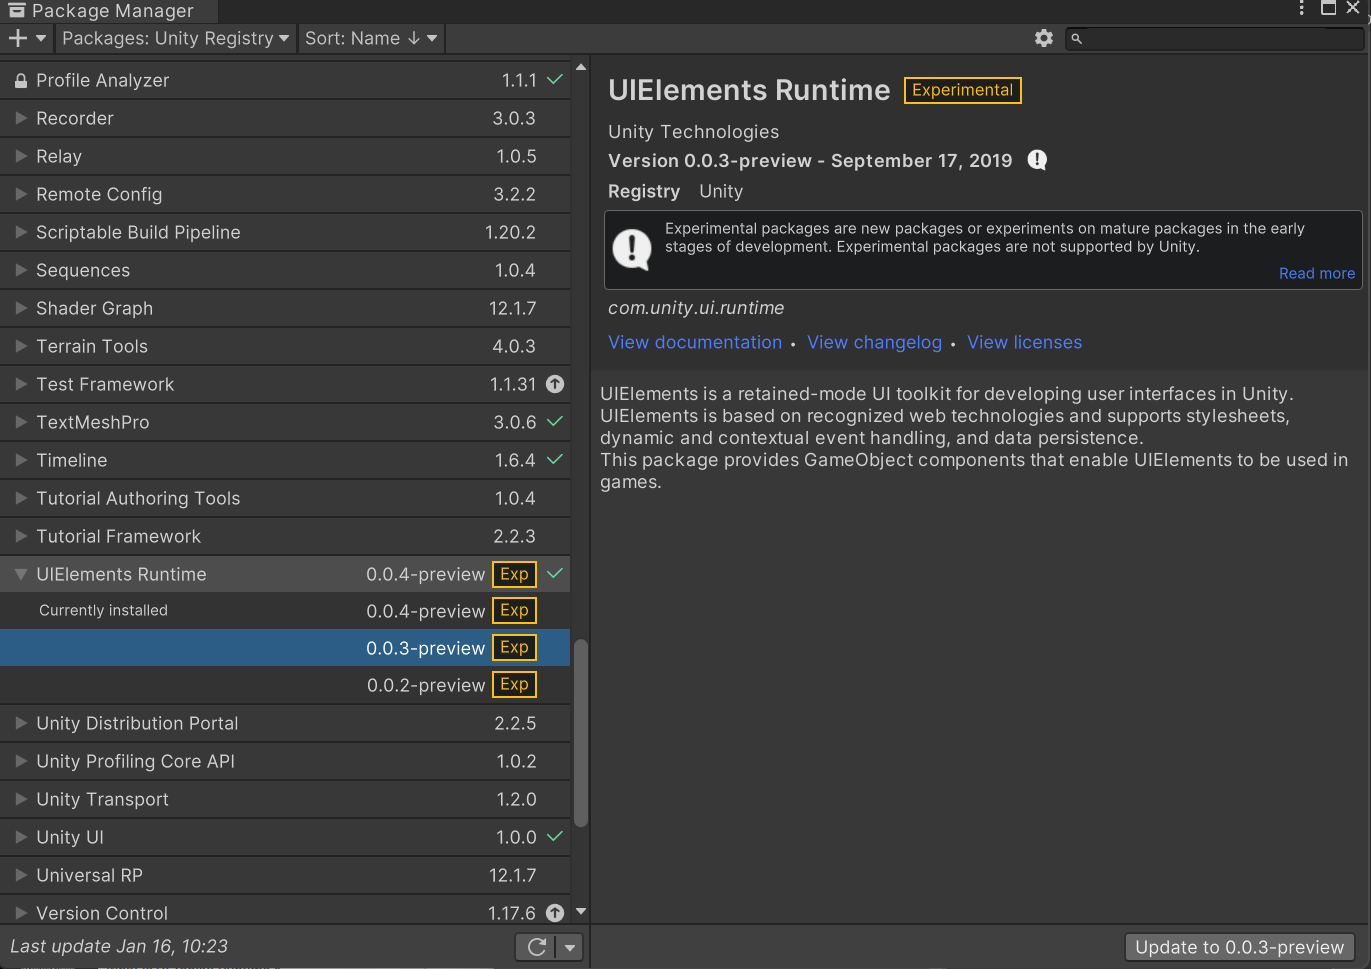Image resolution: width=1371 pixels, height=969 pixels.
Task: Click inside the package search field
Action: click(x=1214, y=39)
